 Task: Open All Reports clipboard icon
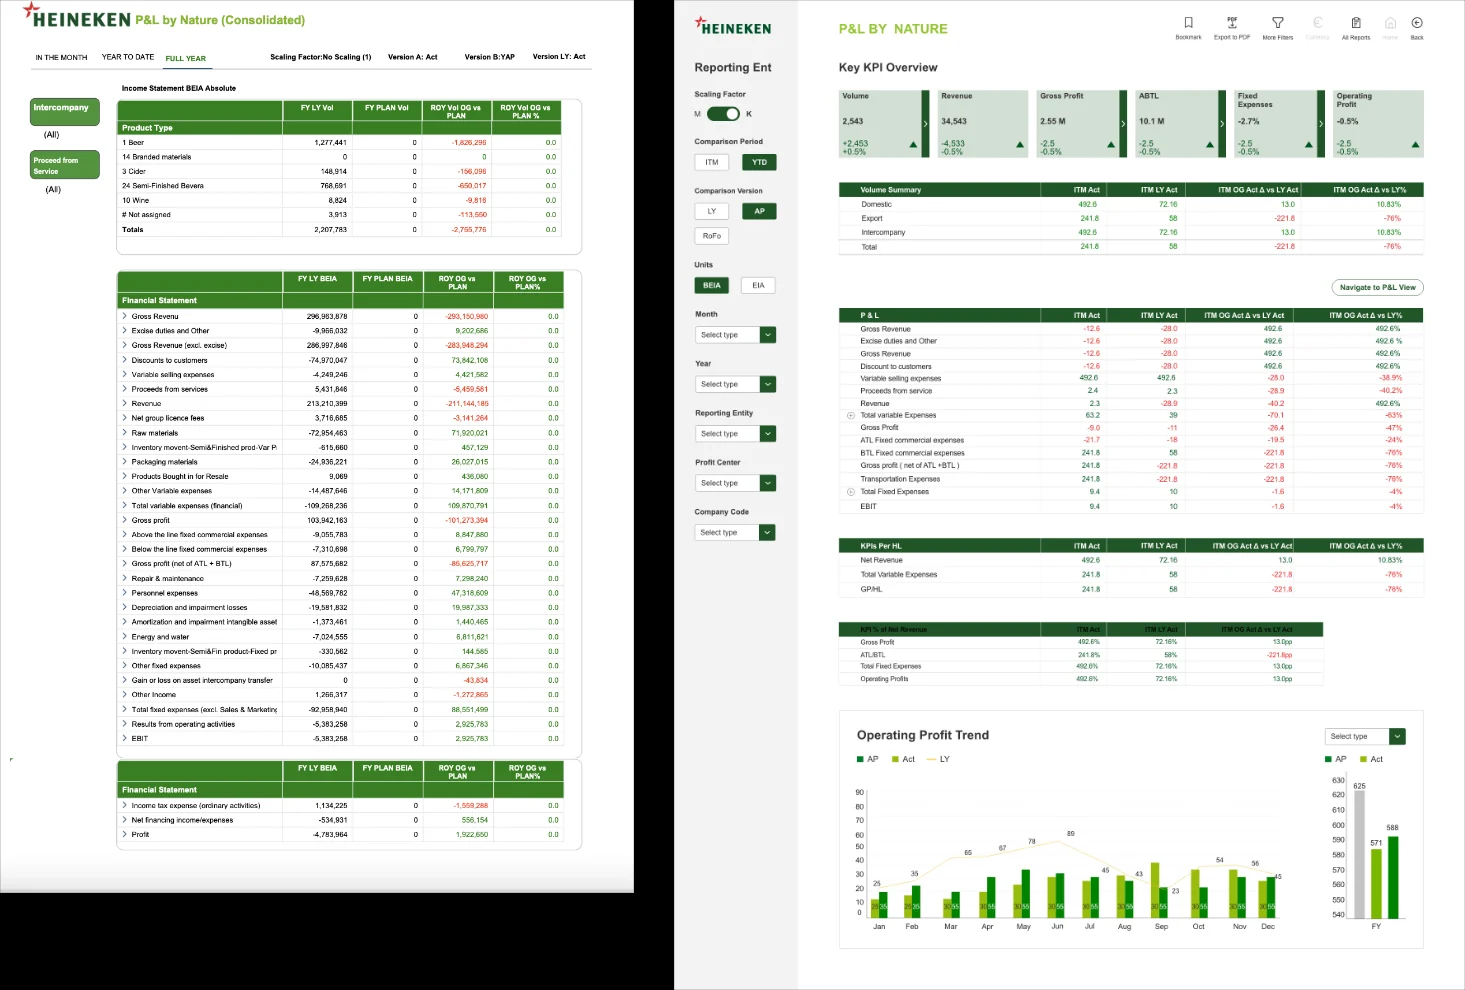pyautogui.click(x=1356, y=23)
